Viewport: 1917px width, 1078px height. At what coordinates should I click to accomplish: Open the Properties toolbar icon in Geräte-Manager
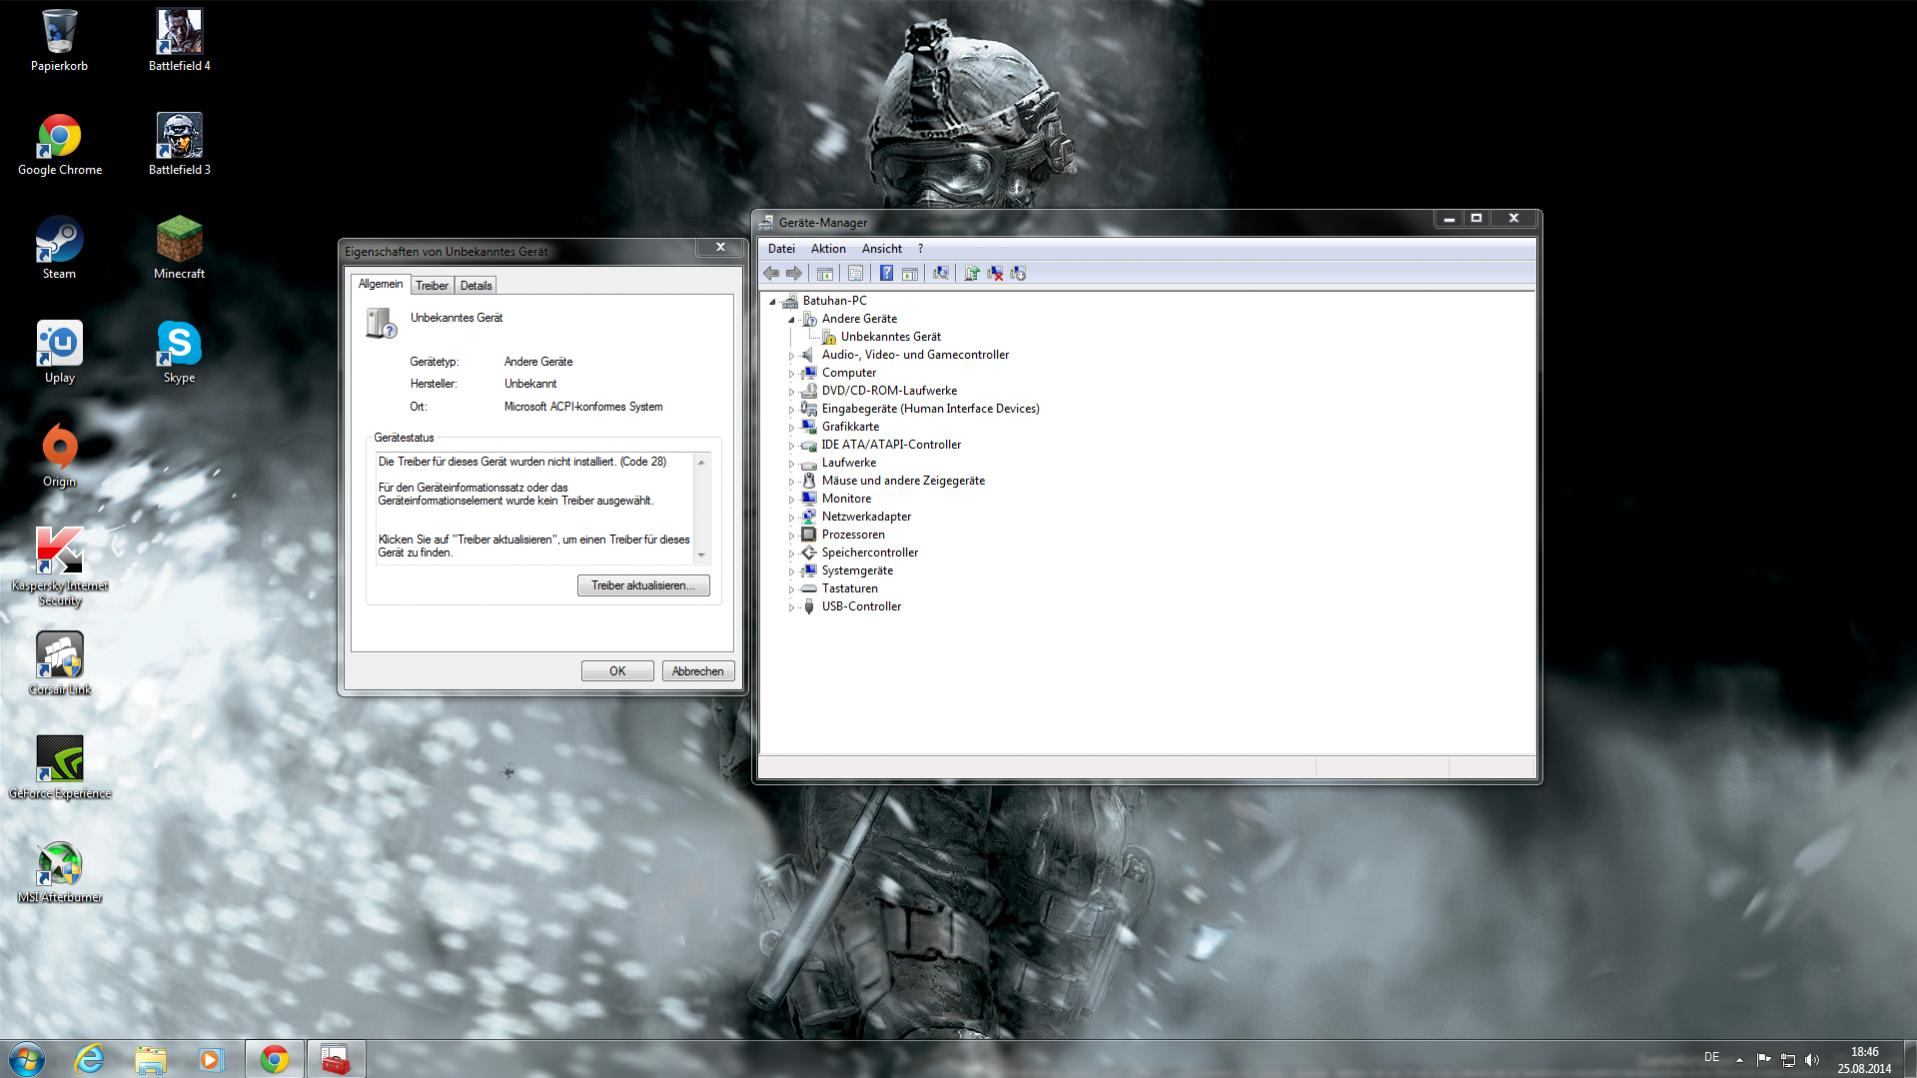[855, 273]
